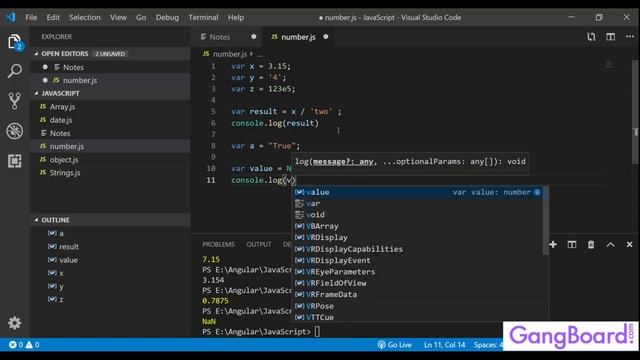Click the Open Changes icon in editor toolbar

pos(591,37)
